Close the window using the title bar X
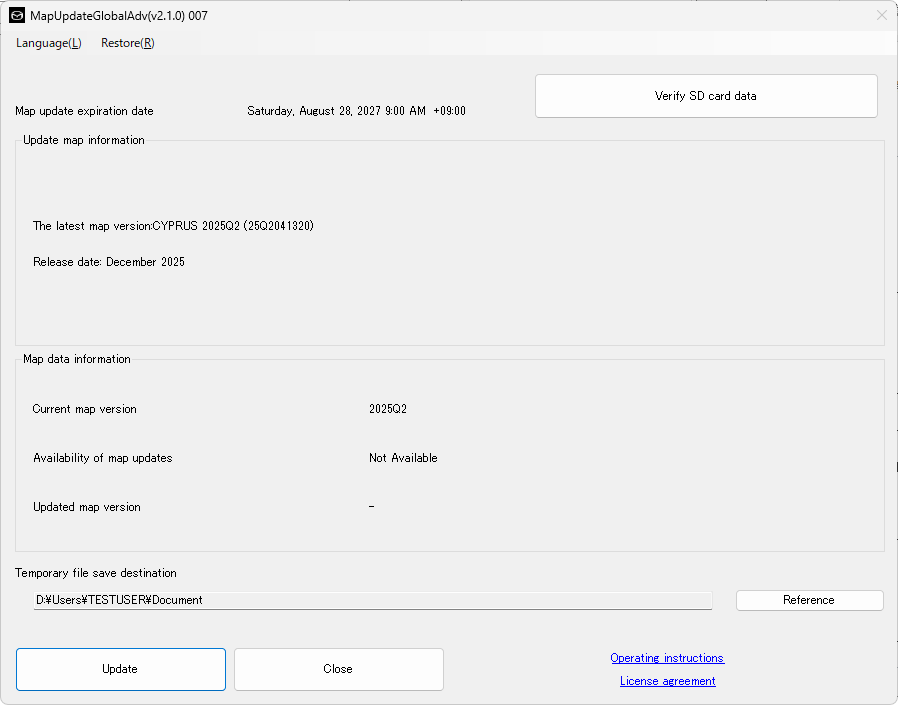The width and height of the screenshot is (898, 705). click(x=881, y=16)
